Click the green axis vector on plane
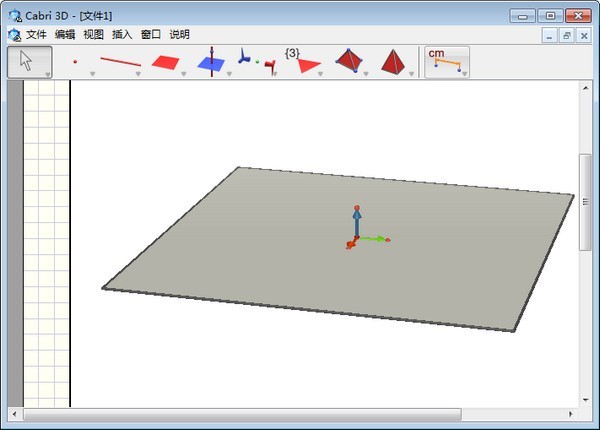Image resolution: width=600 pixels, height=430 pixels. tap(375, 239)
